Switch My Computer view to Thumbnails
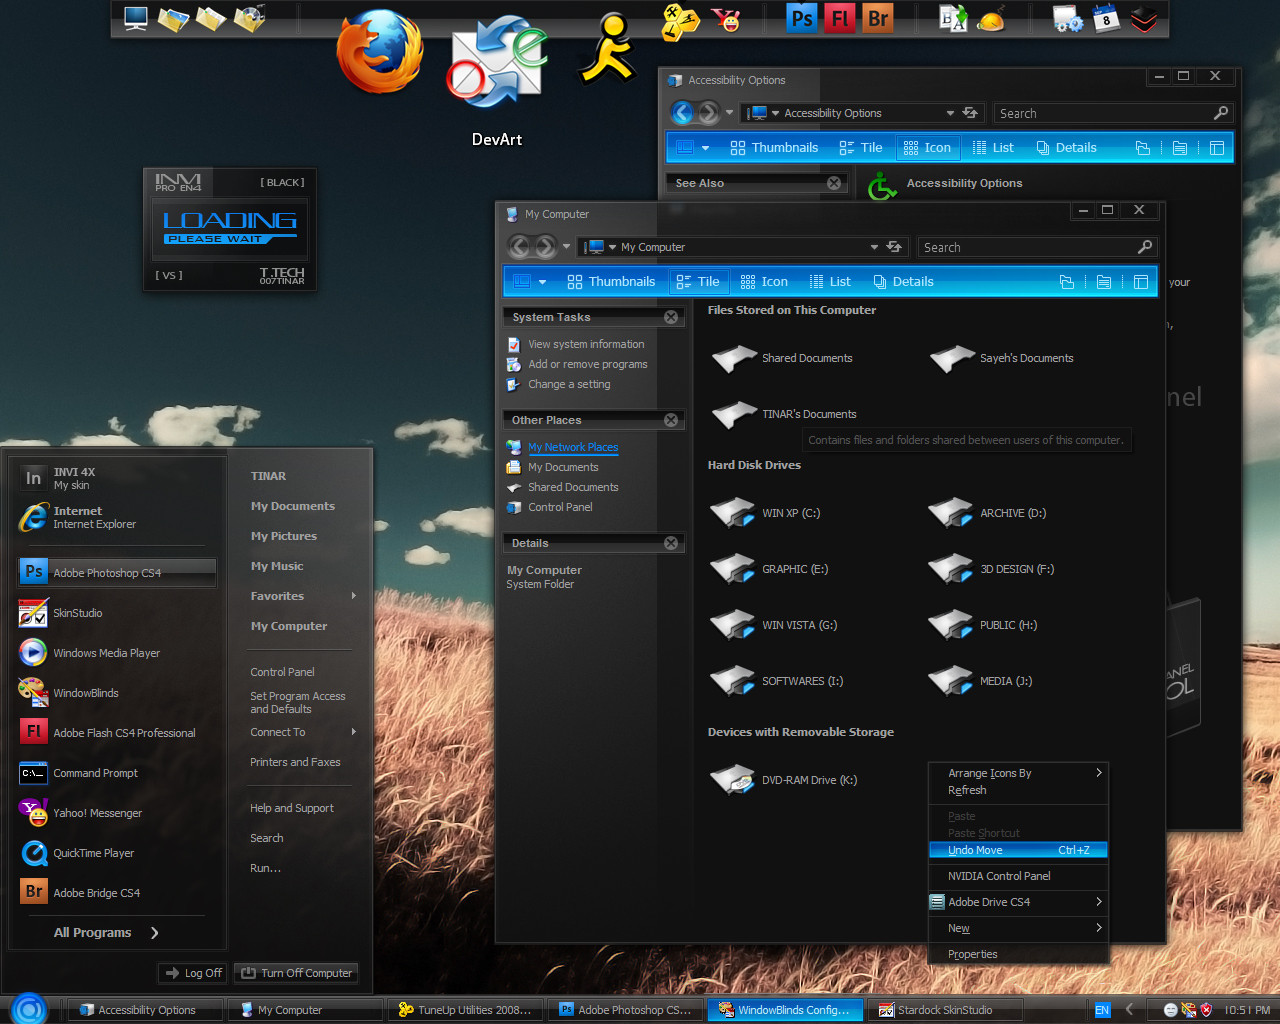Screen dimensions: 1280x1024 point(611,282)
